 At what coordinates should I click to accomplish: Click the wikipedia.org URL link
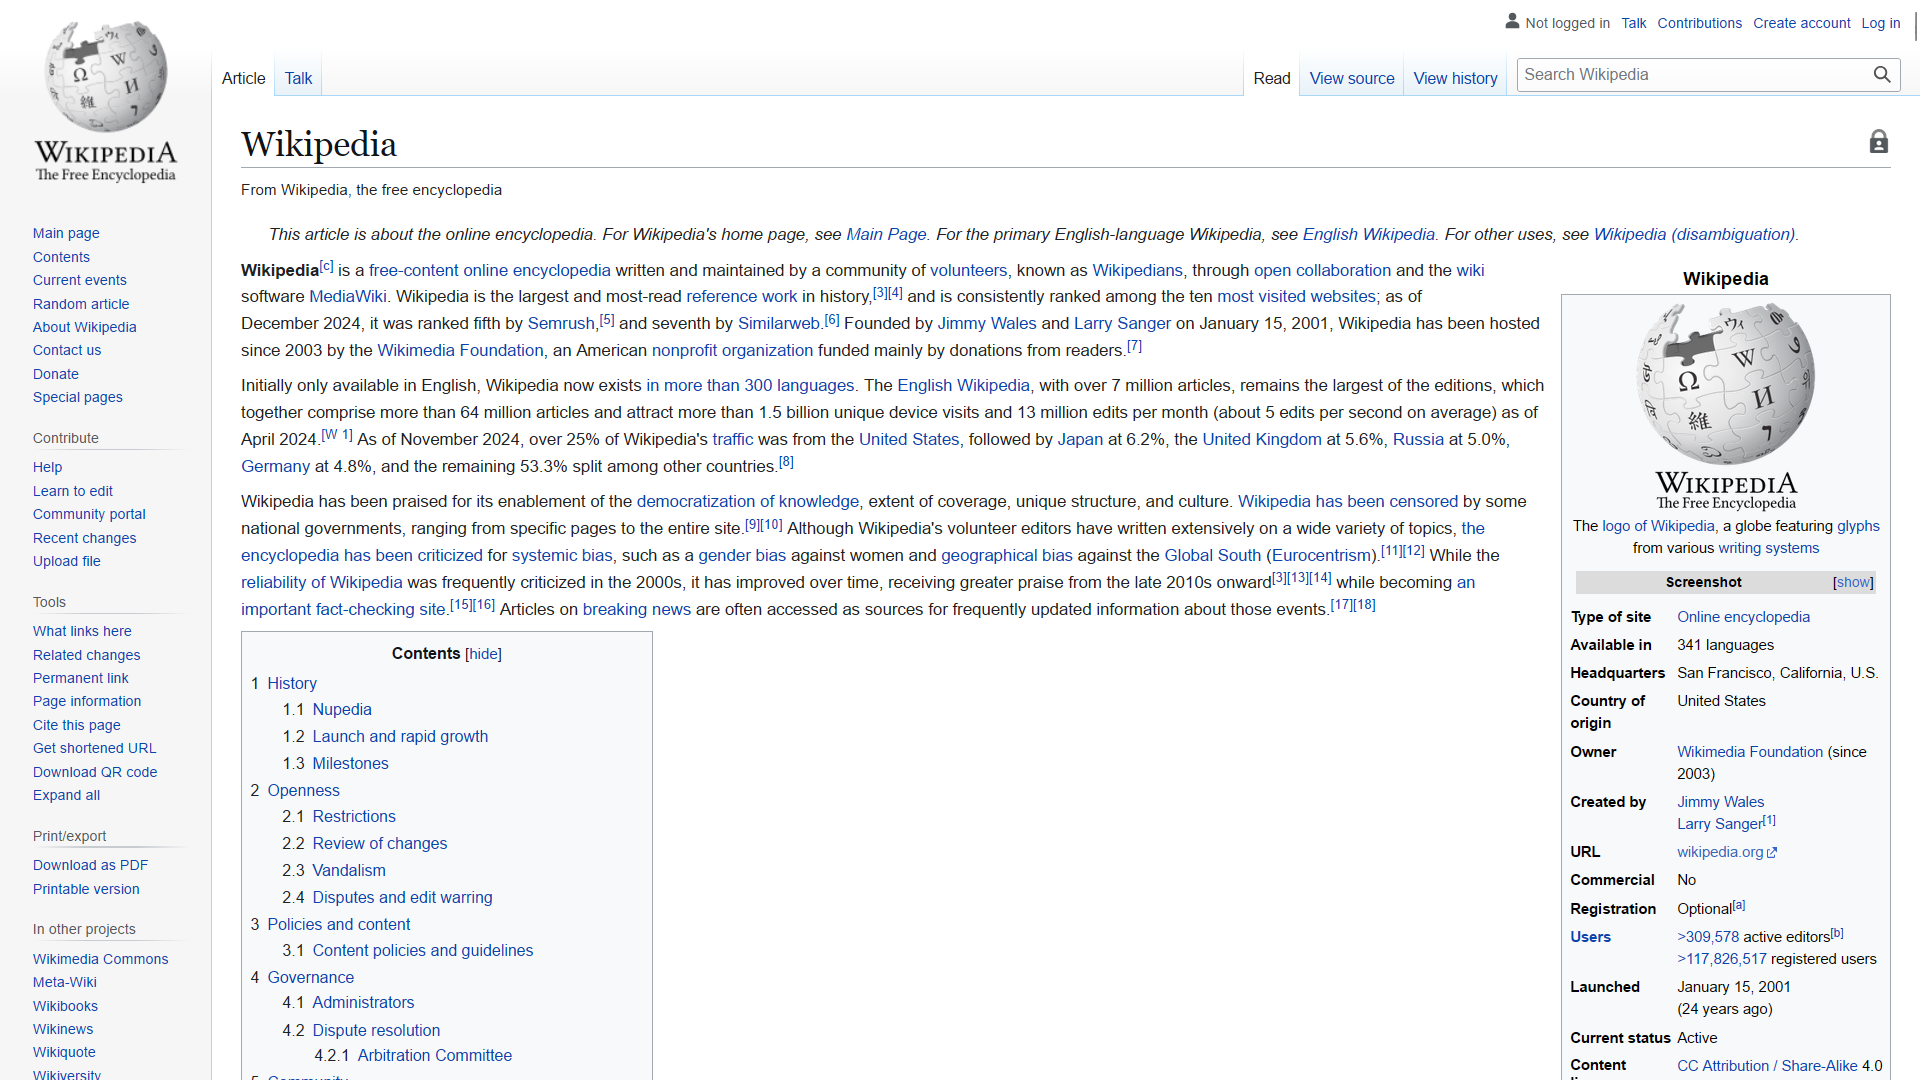tap(1720, 852)
